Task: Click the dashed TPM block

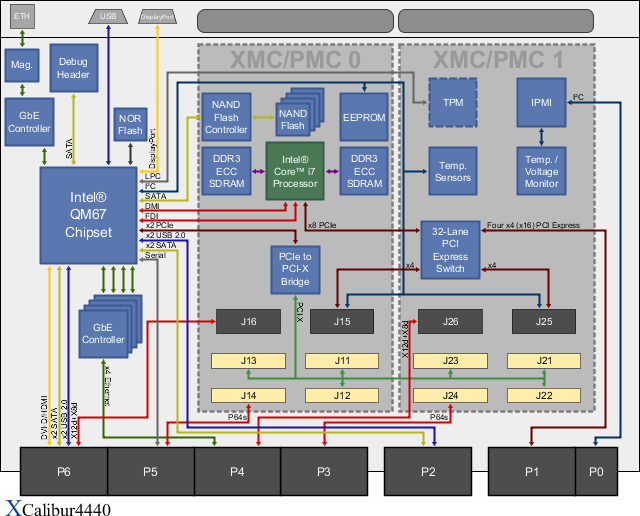Action: click(453, 102)
